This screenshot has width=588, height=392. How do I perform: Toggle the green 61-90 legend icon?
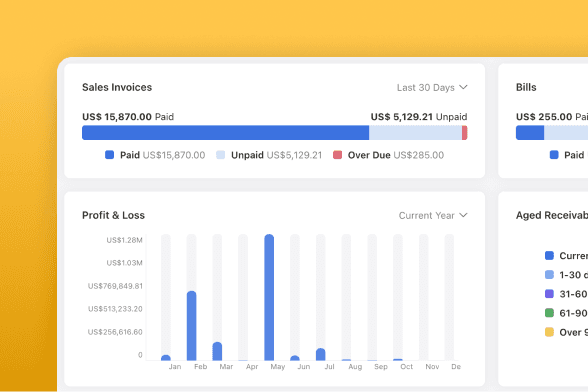tap(549, 313)
